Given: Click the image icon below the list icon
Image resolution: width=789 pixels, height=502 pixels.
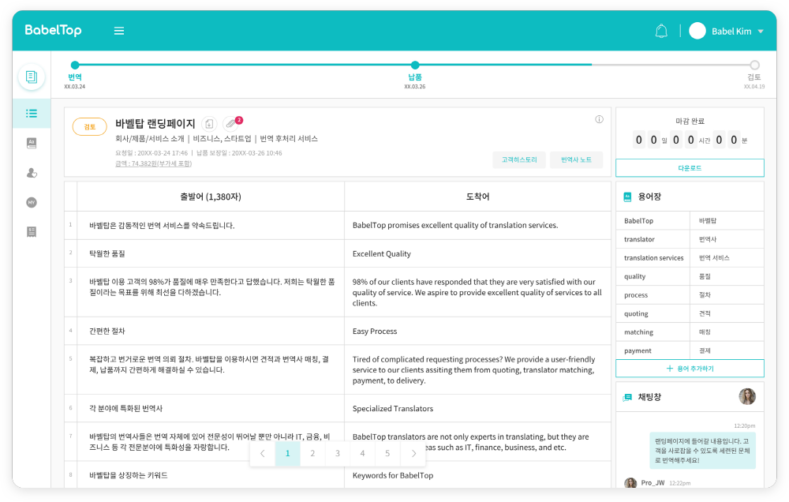Looking at the screenshot, I should click(32, 143).
